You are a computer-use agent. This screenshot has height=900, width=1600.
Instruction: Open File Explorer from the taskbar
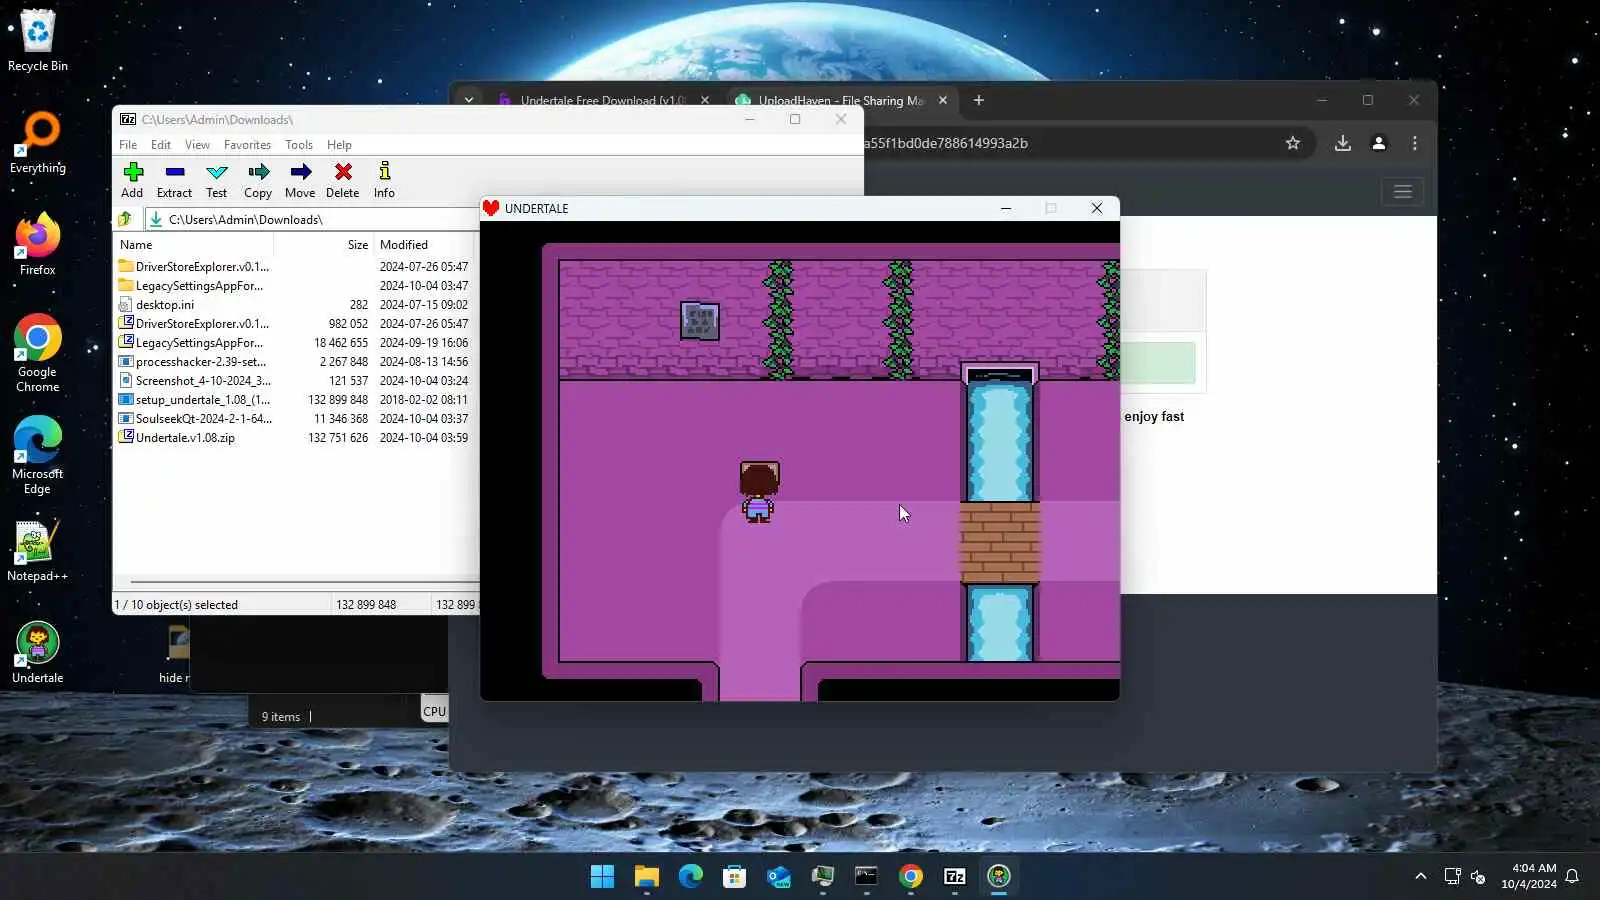click(x=646, y=877)
